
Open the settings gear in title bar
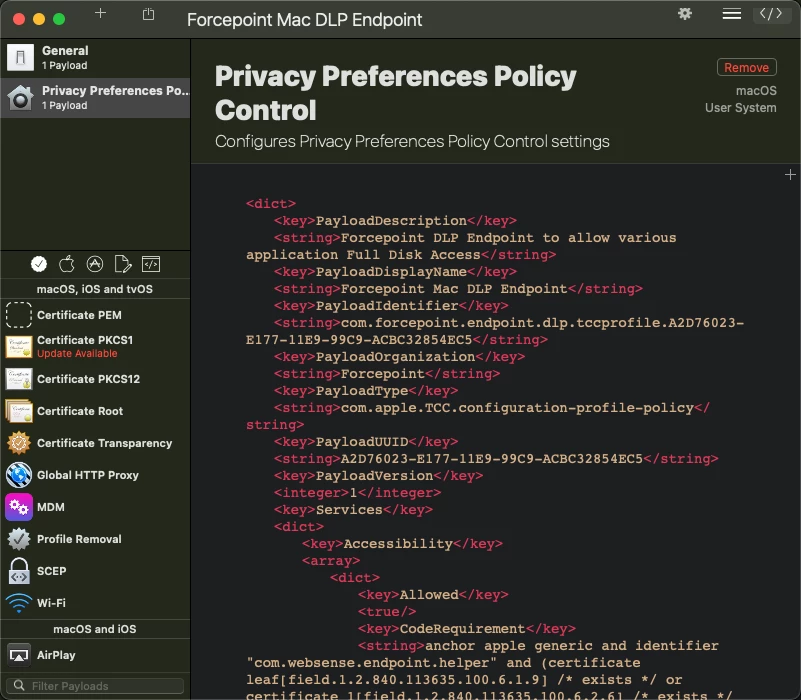click(685, 14)
